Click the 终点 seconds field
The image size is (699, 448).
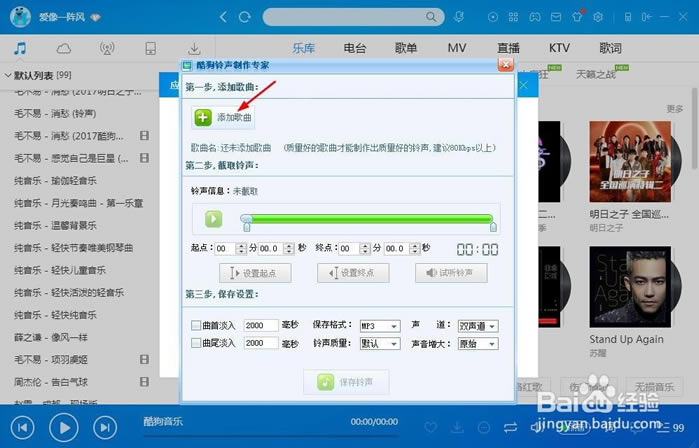tap(397, 248)
